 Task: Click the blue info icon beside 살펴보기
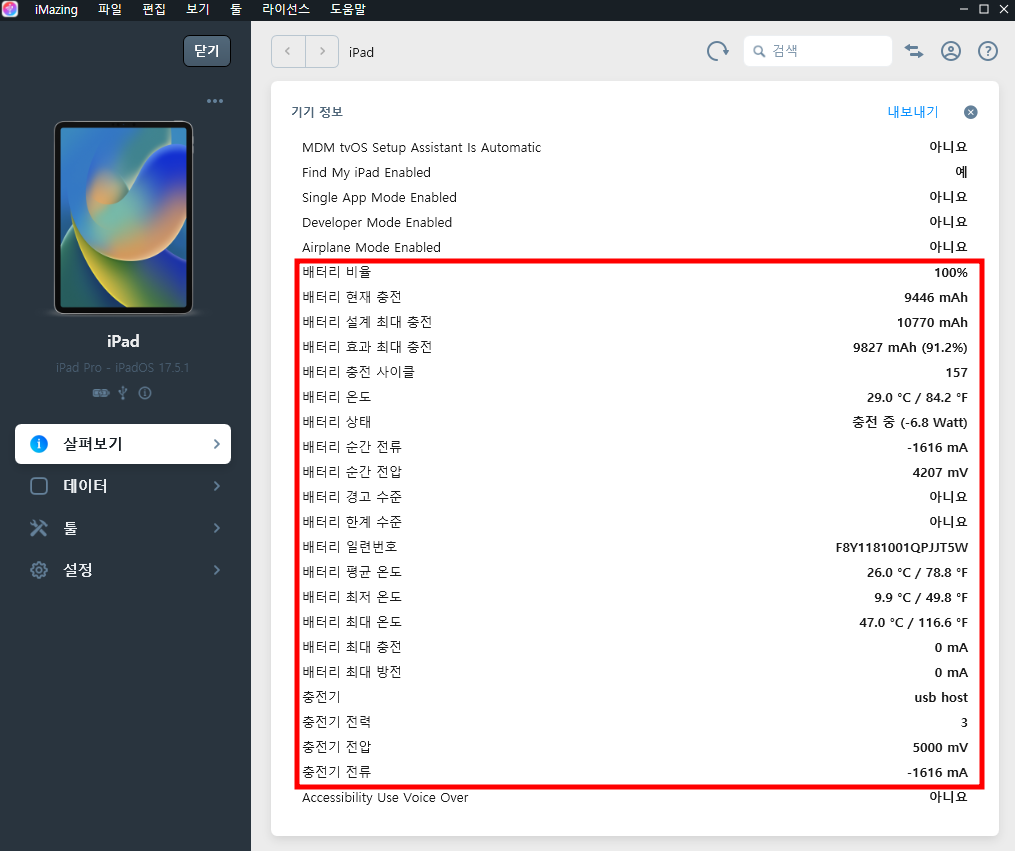pyautogui.click(x=39, y=444)
